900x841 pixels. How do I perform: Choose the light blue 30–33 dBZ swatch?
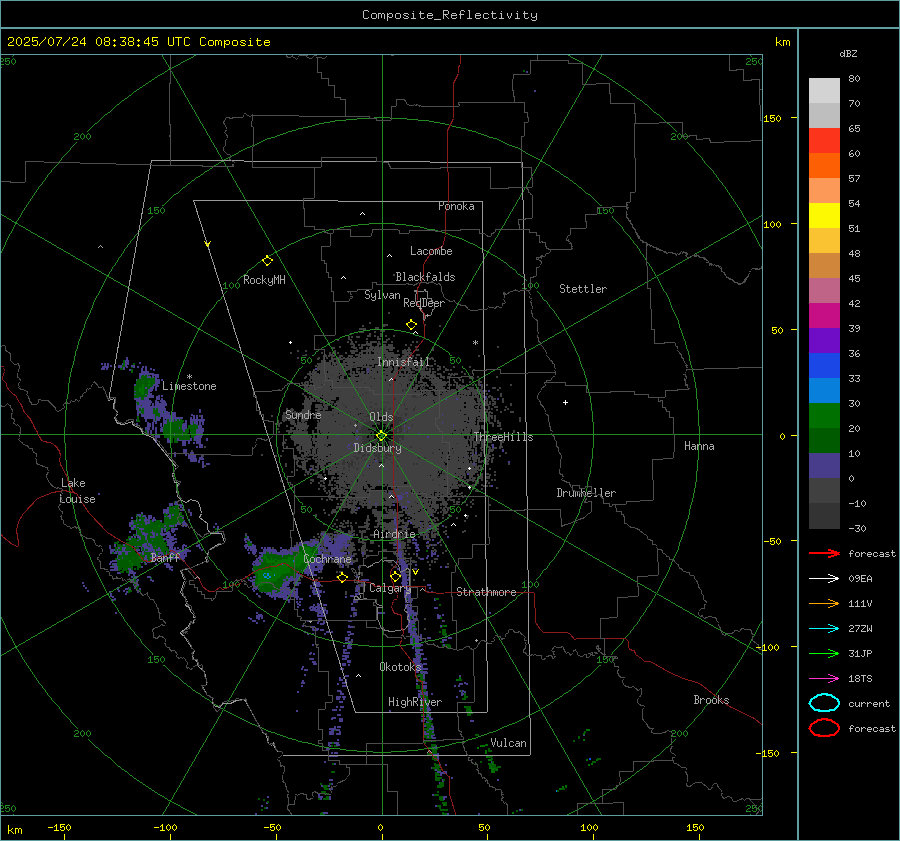824,391
